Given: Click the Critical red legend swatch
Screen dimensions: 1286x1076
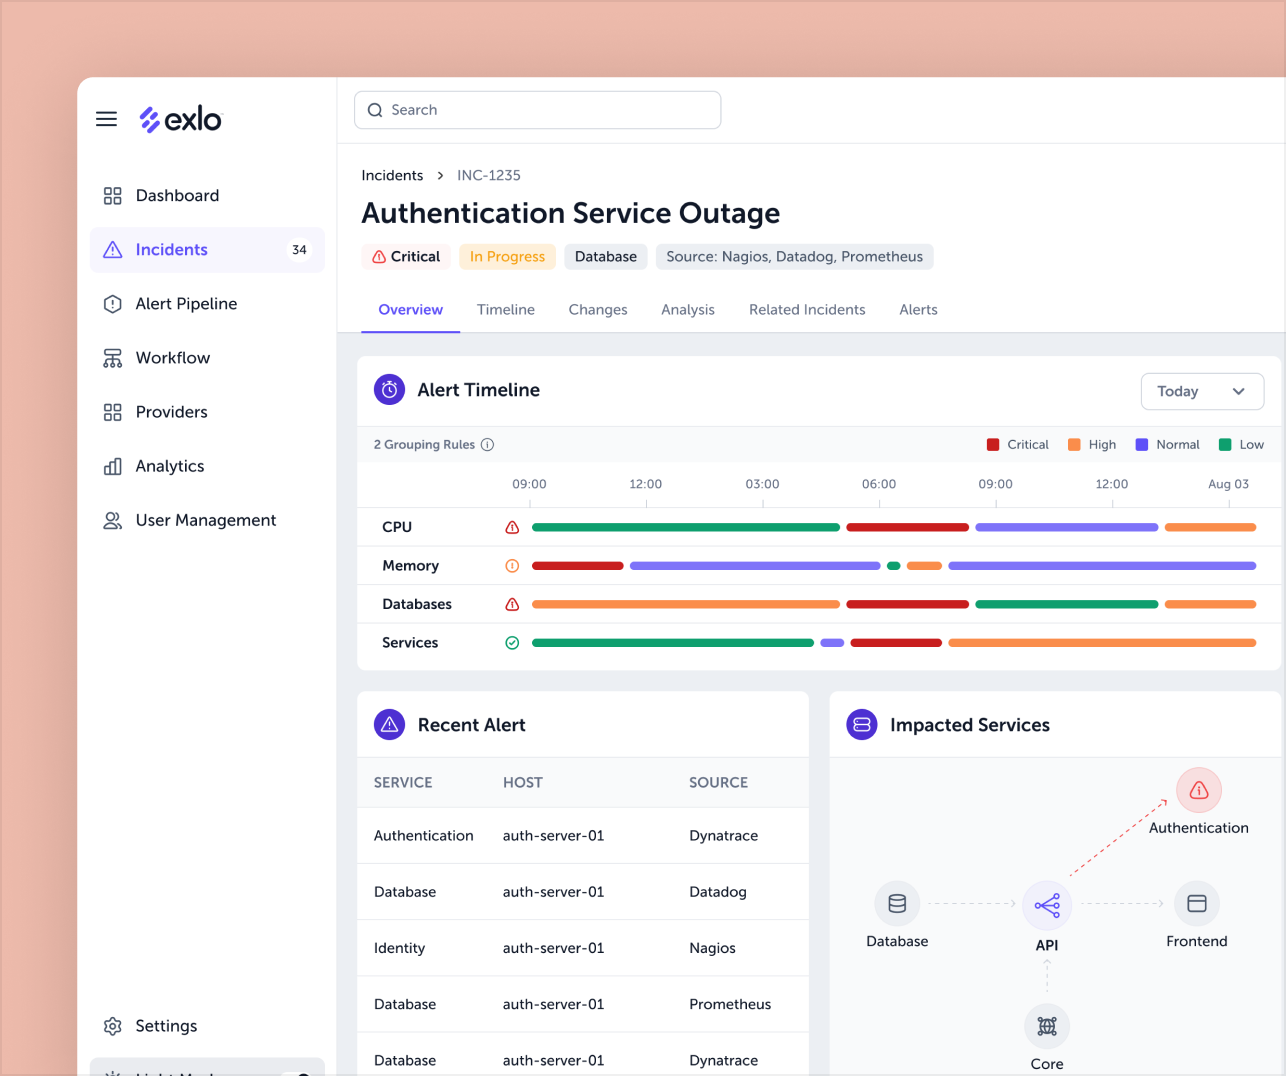Looking at the screenshot, I should [x=993, y=445].
